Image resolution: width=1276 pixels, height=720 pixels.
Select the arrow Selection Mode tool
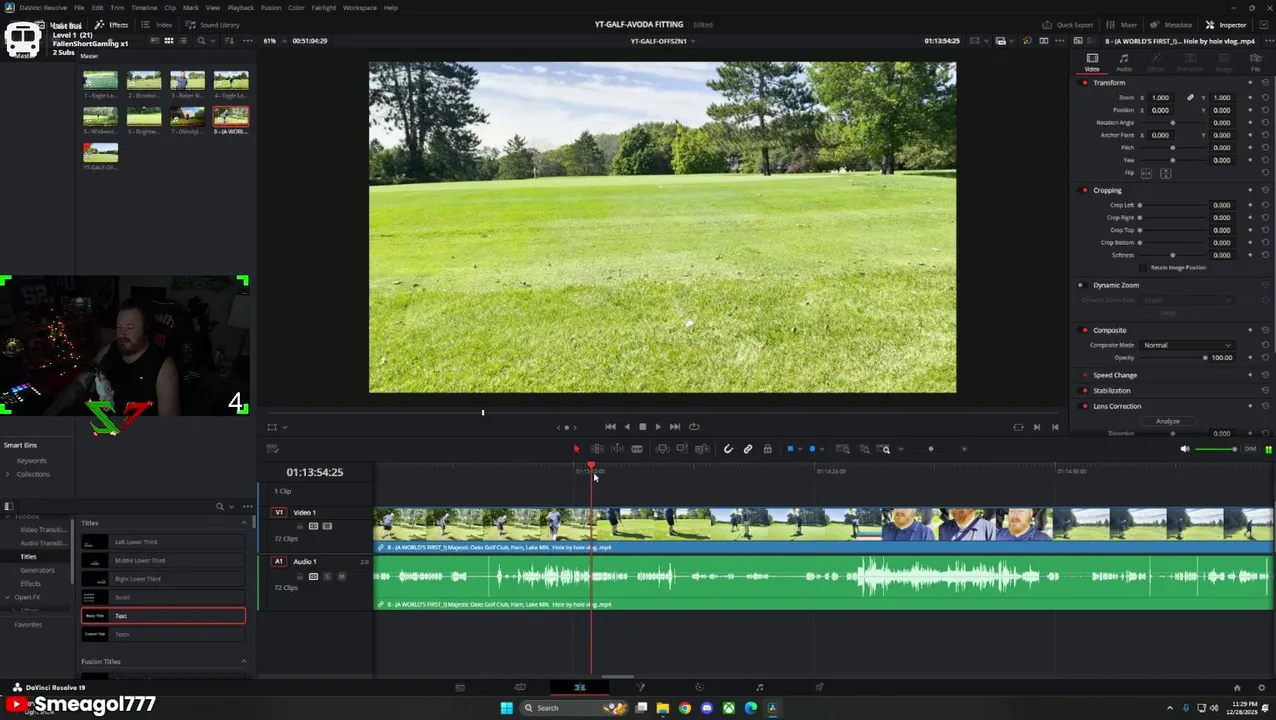click(576, 449)
